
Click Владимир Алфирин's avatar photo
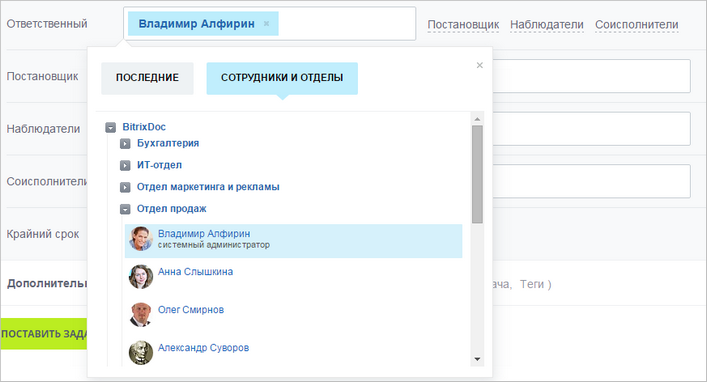pos(141,239)
